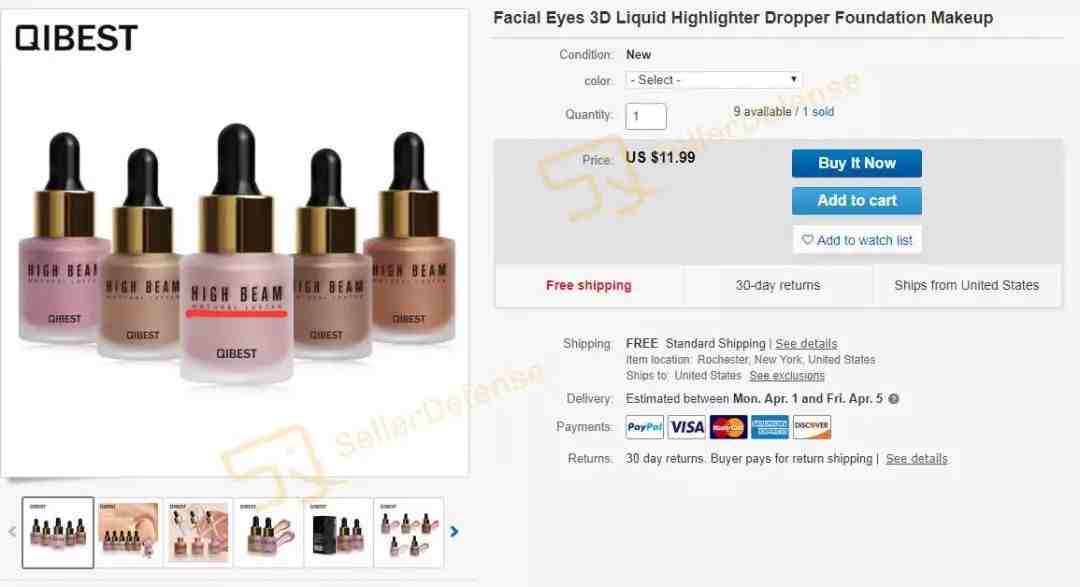The height and width of the screenshot is (587, 1080).
Task: Click the delivery estimate help icon
Action: 893,399
